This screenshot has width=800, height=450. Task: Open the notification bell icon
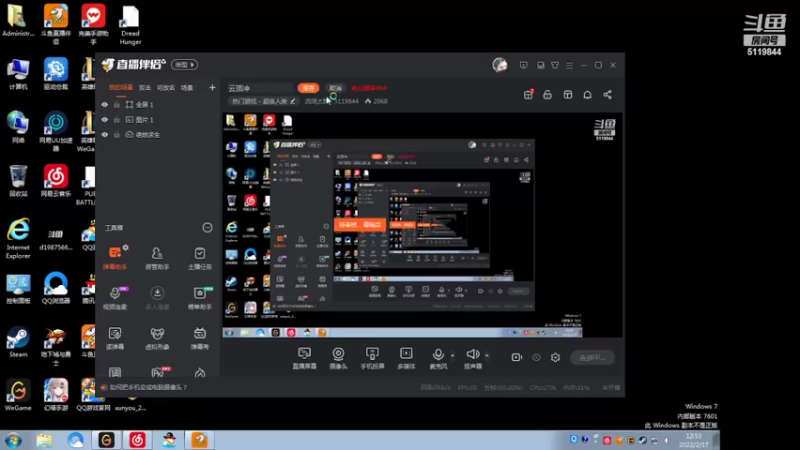click(587, 95)
